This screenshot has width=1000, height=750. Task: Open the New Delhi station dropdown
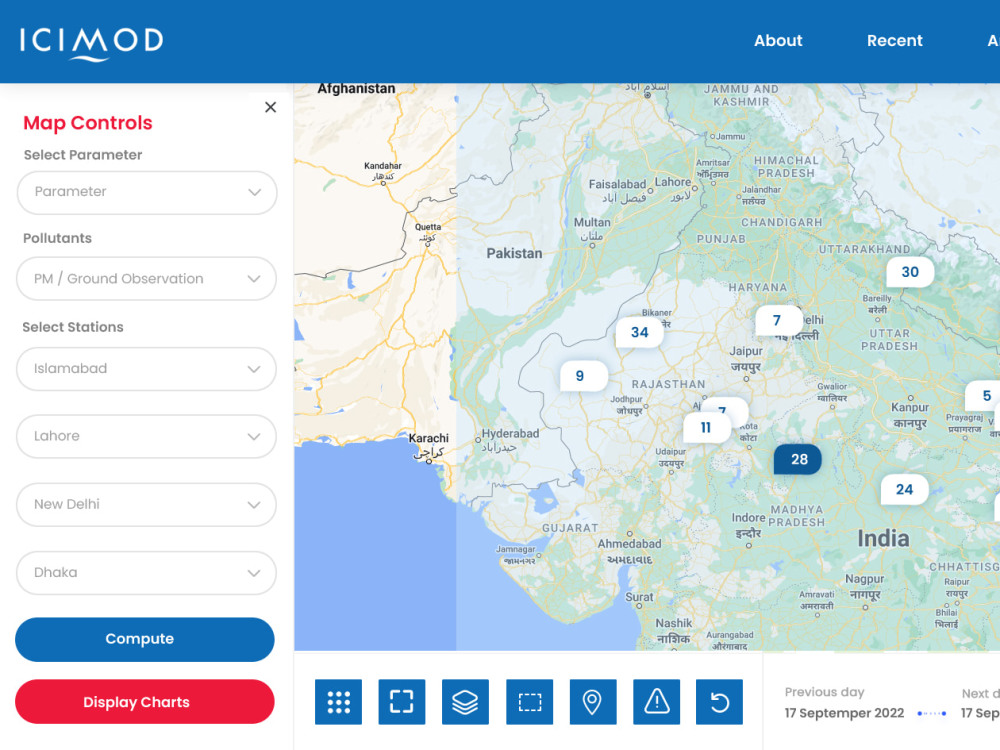[x=147, y=504]
